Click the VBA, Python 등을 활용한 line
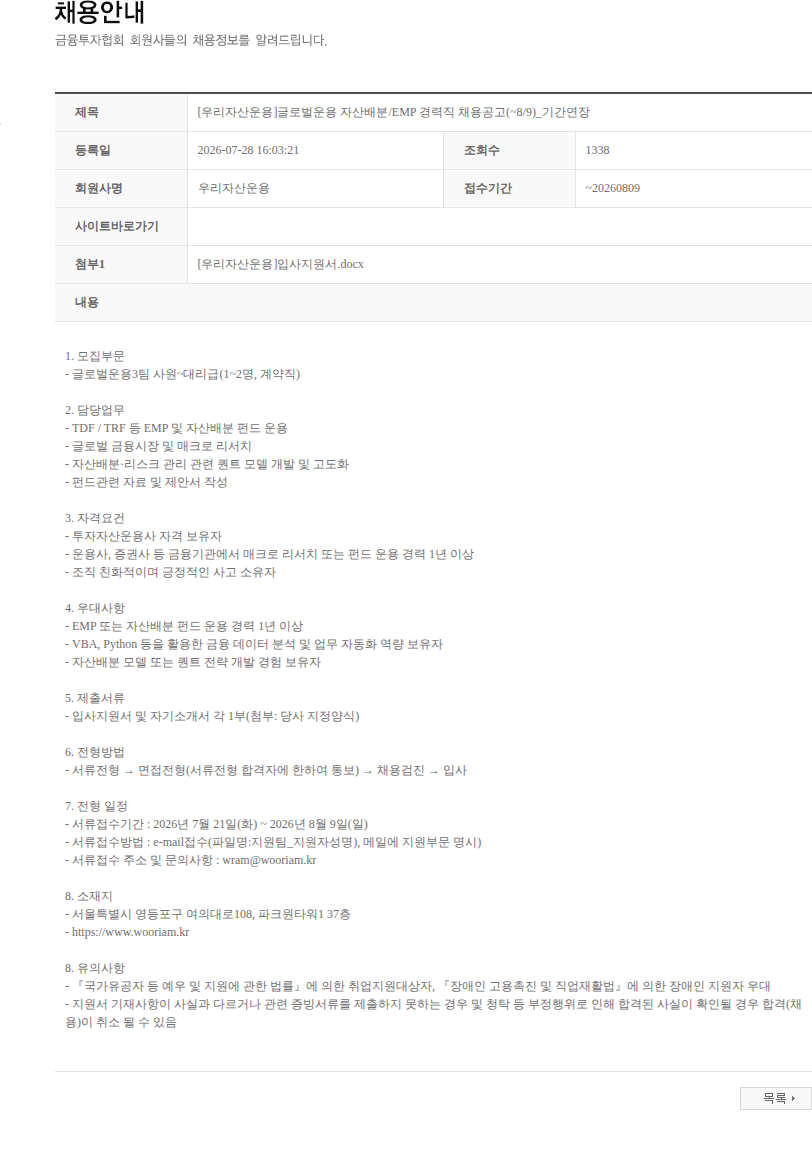Image resolution: width=812 pixels, height=1165 pixels. [x=253, y=645]
